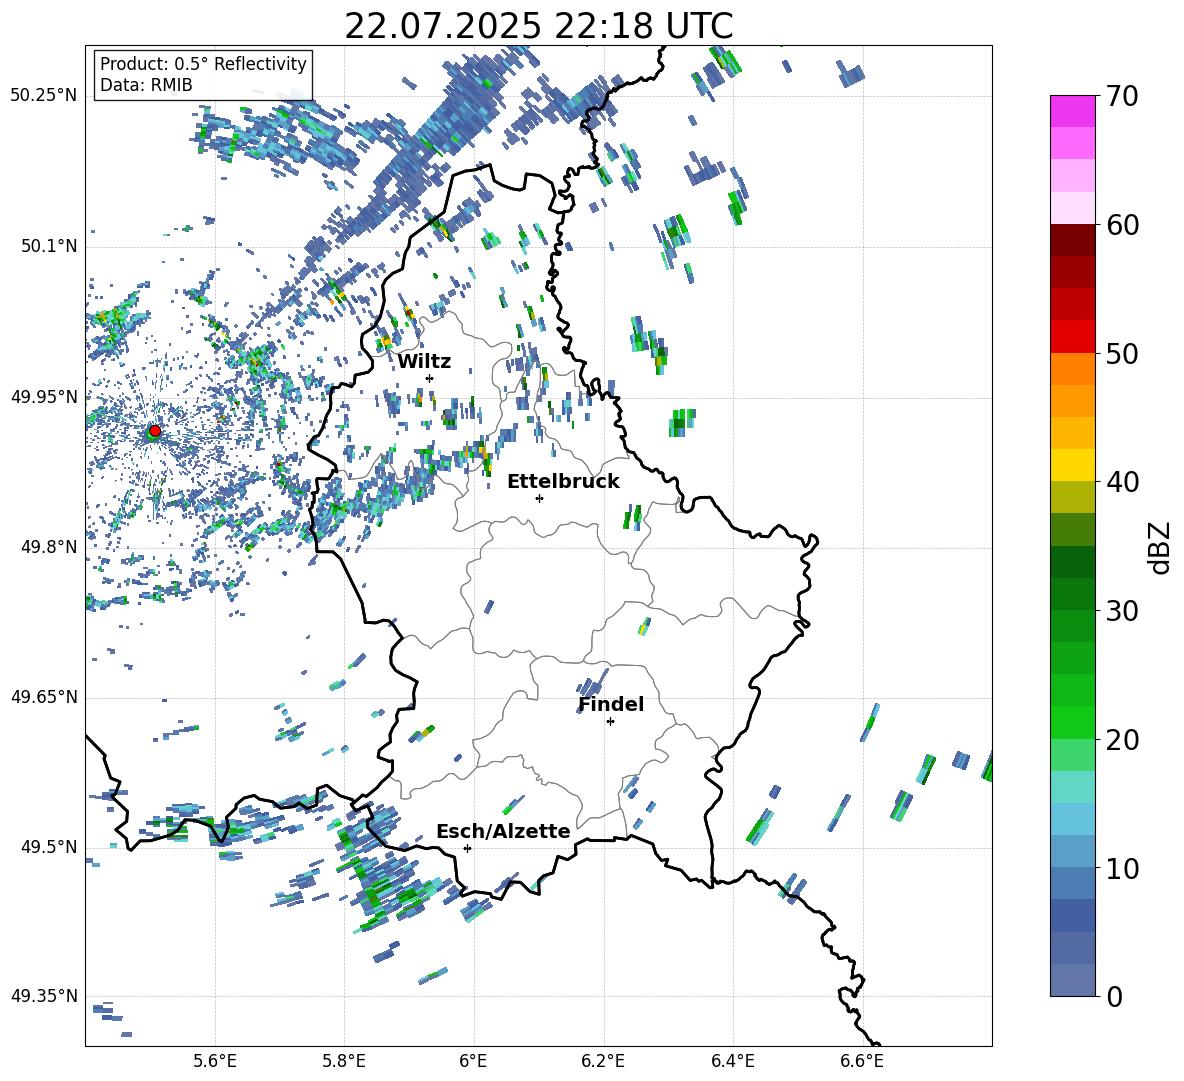Click the 49.95°N latitude label

point(44,396)
